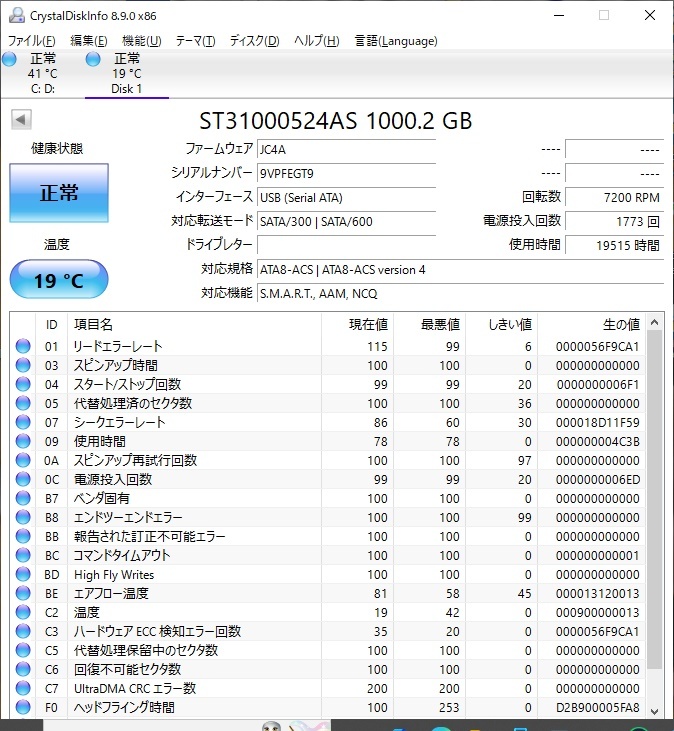Click status orb of スタート/ストップ回数 row
The width and height of the screenshot is (674, 731).
(23, 385)
